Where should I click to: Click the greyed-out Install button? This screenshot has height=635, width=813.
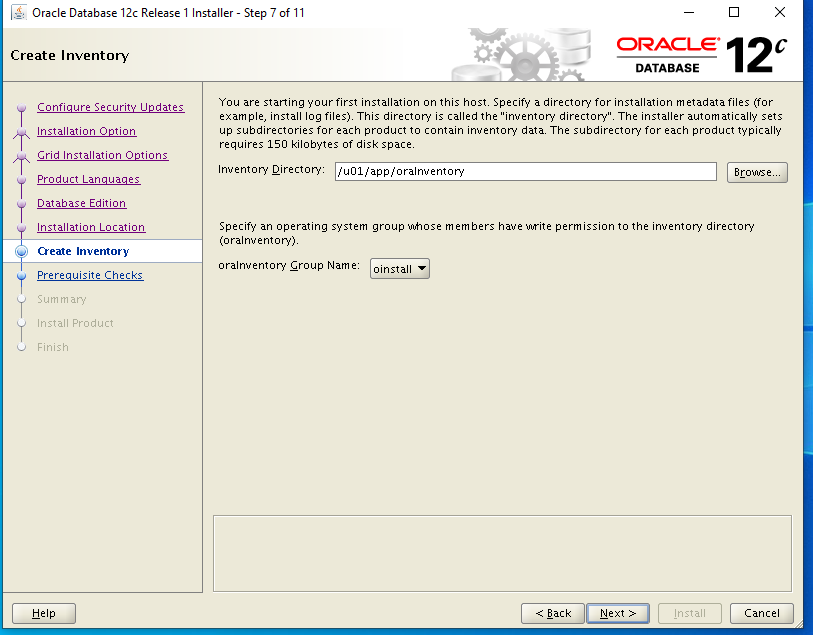[x=690, y=613]
